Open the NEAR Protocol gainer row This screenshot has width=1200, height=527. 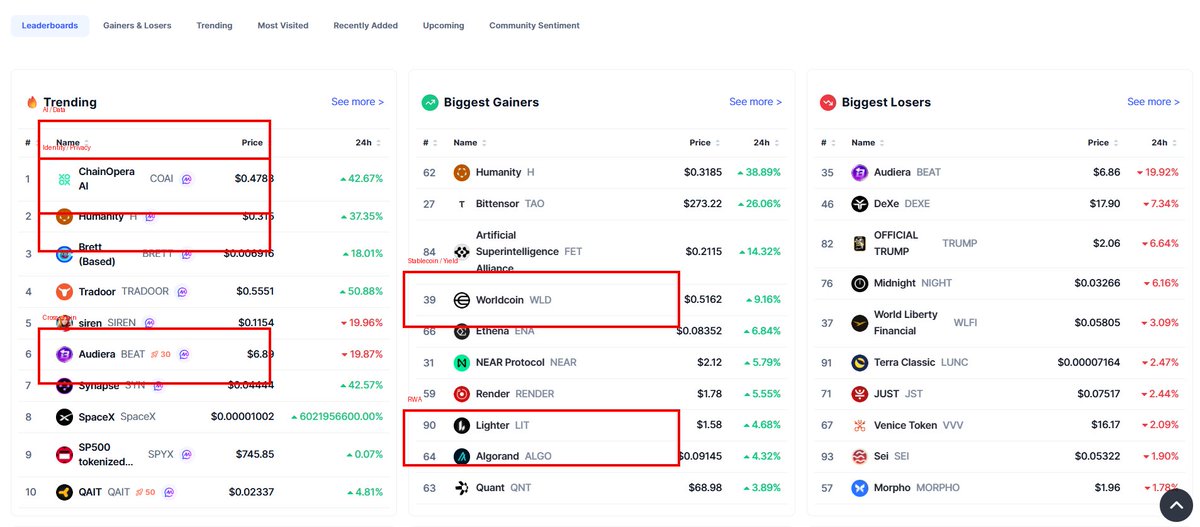(x=602, y=362)
